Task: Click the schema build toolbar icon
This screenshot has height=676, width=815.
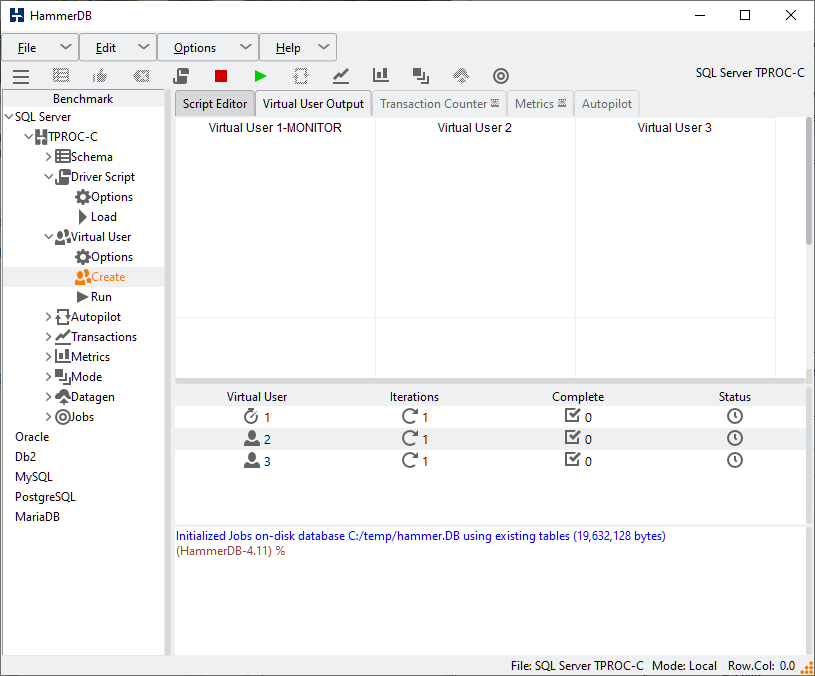Action: [61, 76]
